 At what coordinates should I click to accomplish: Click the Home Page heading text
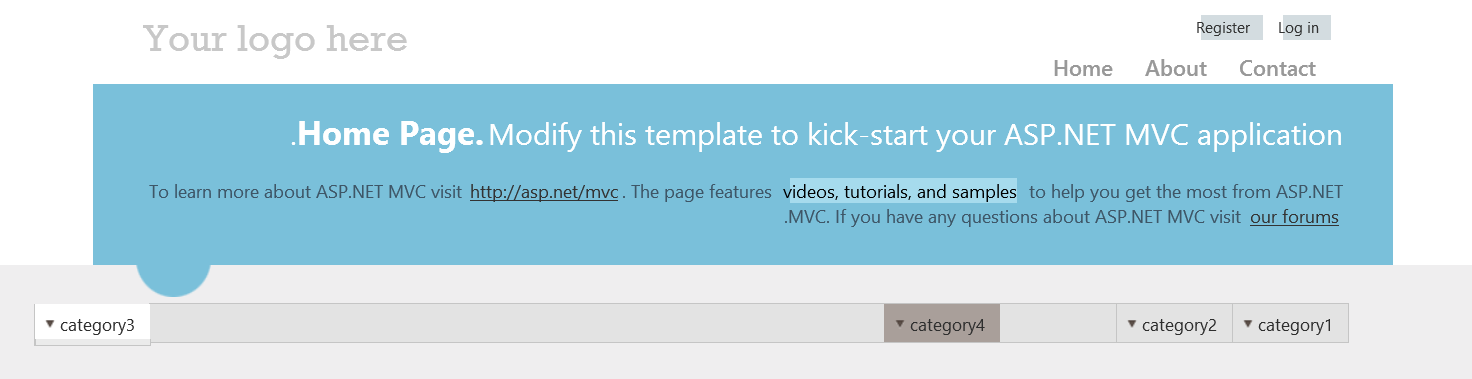point(391,134)
